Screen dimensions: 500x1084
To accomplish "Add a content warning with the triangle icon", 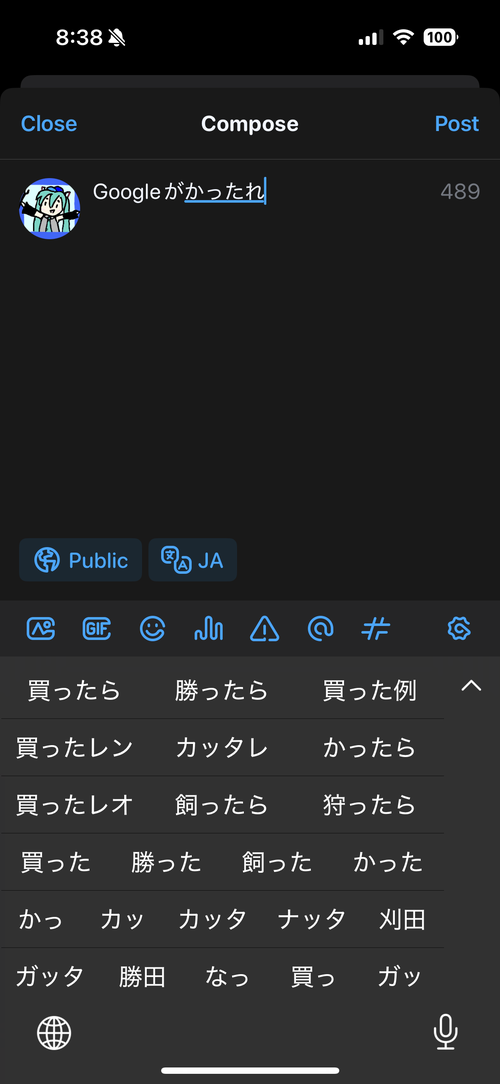I will [264, 628].
